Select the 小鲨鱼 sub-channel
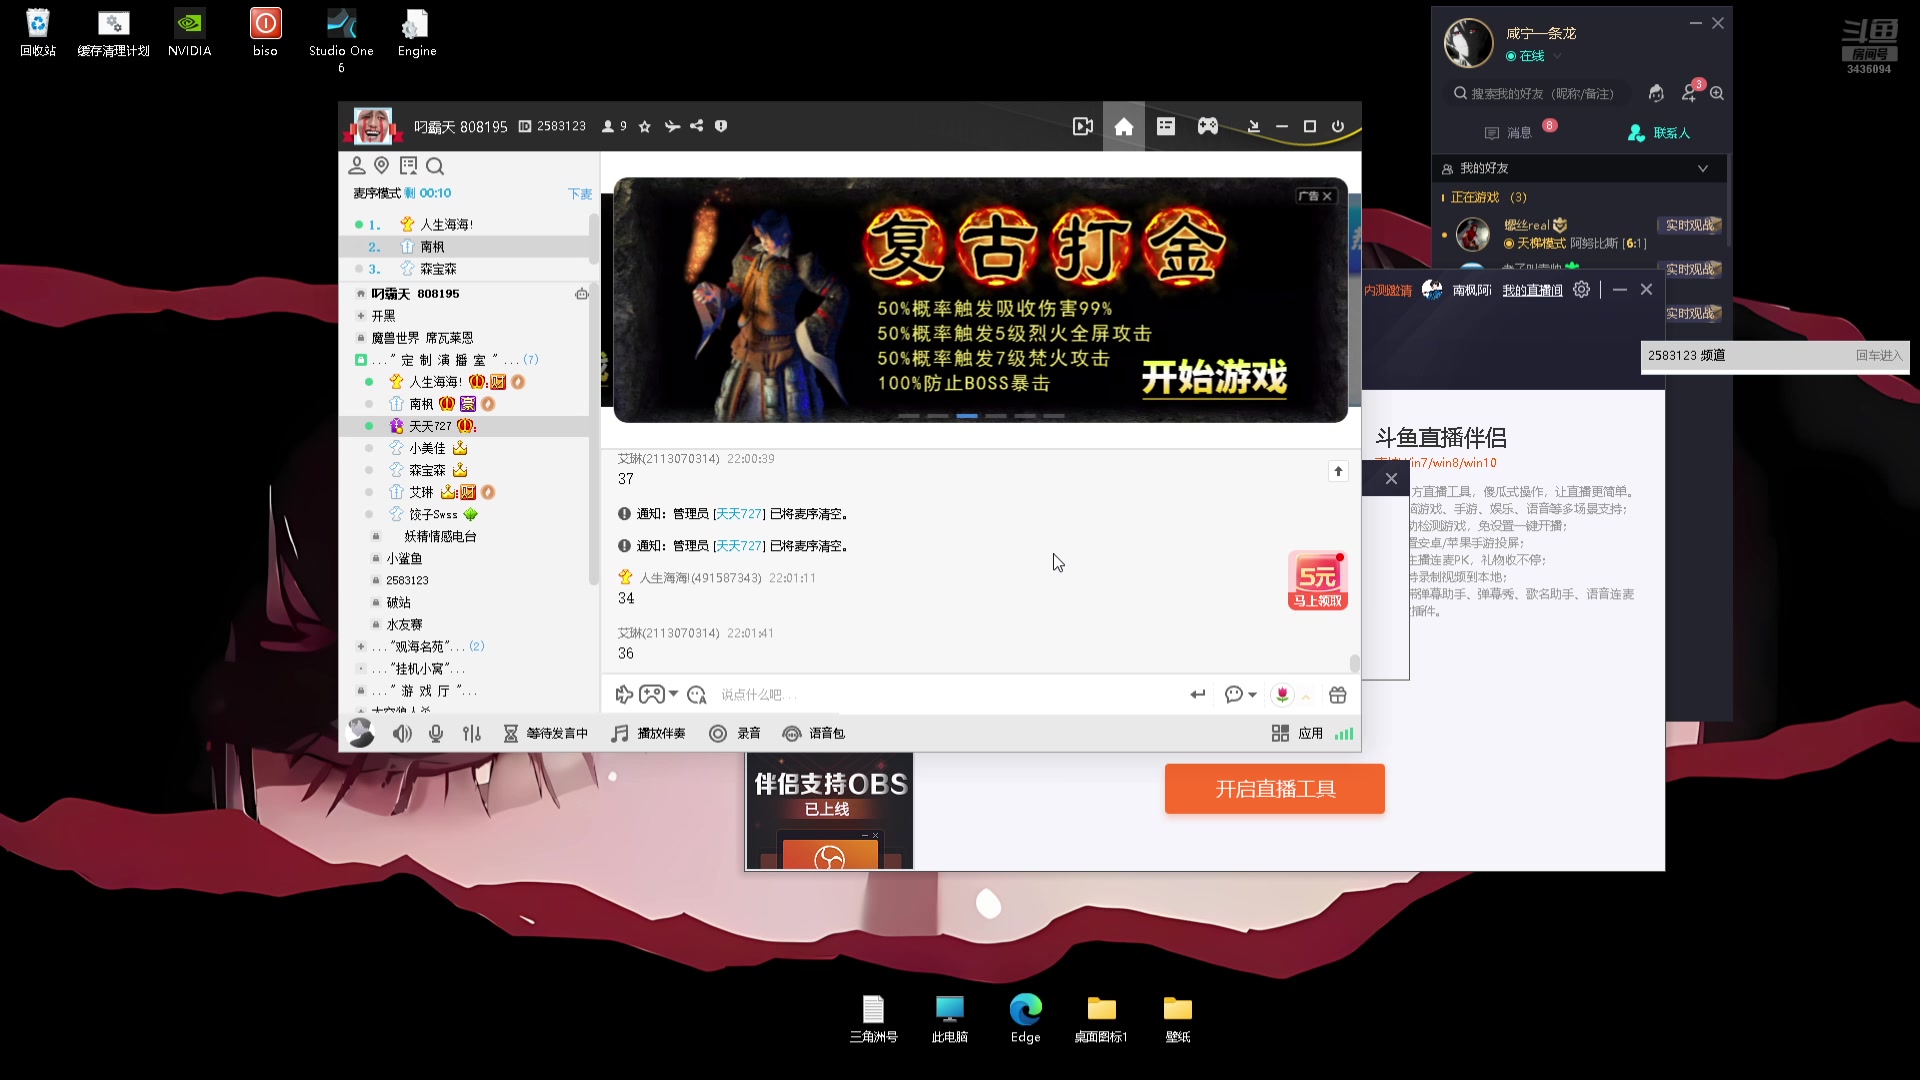 point(404,559)
